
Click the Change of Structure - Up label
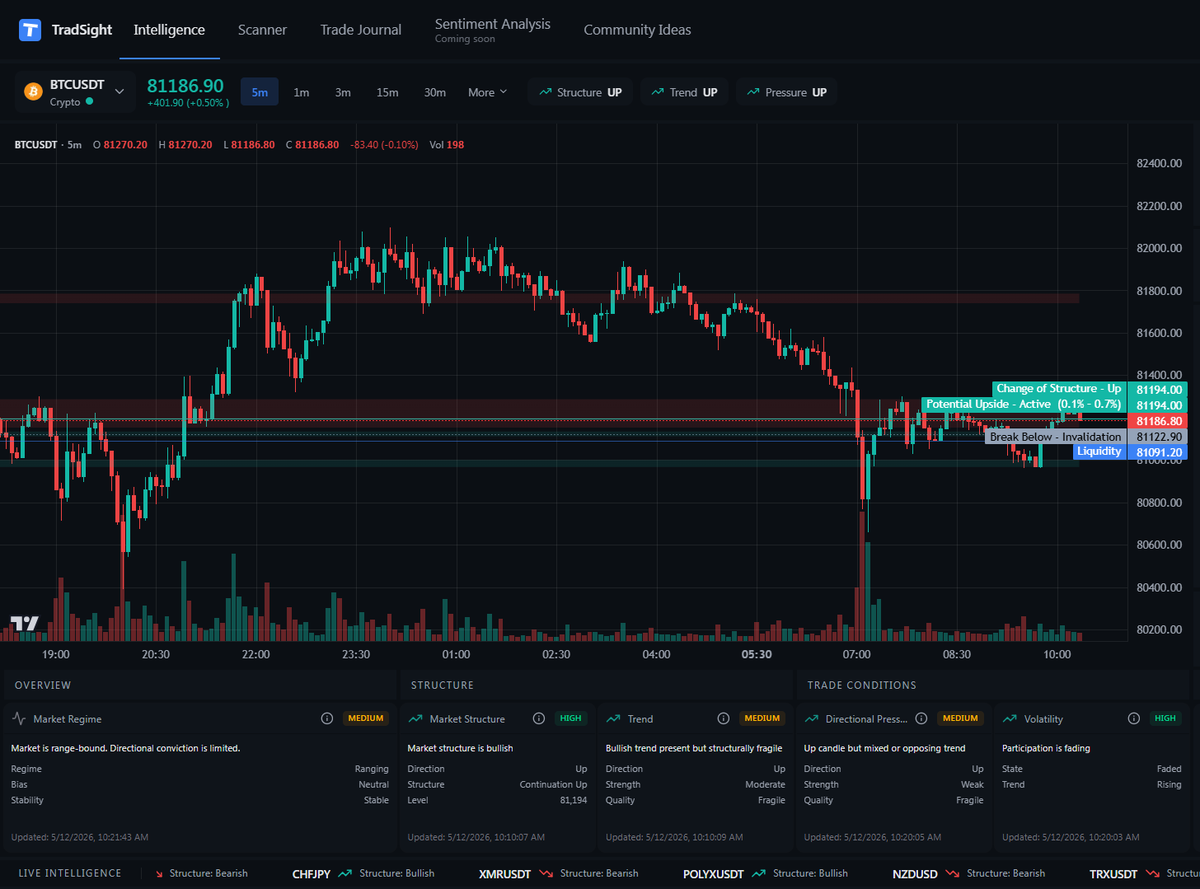pyautogui.click(x=1059, y=388)
